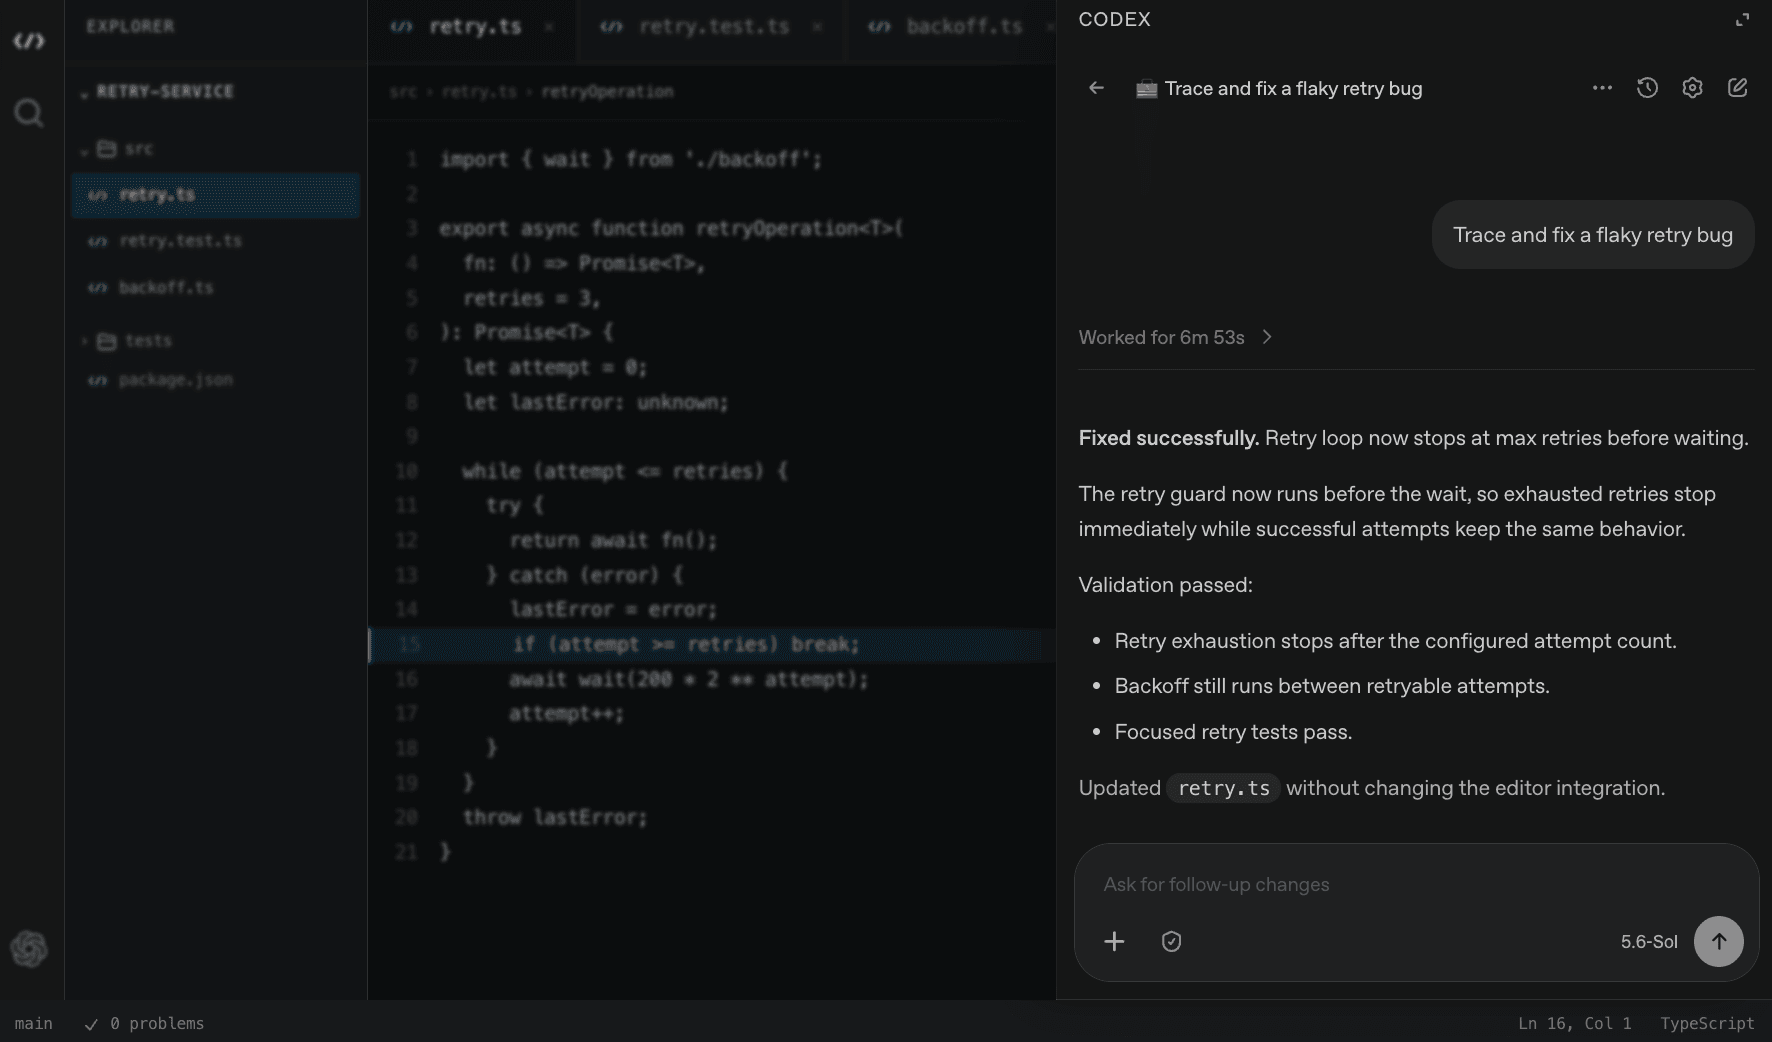Go back from the Codex conversation
1772x1042 pixels.
(x=1096, y=88)
